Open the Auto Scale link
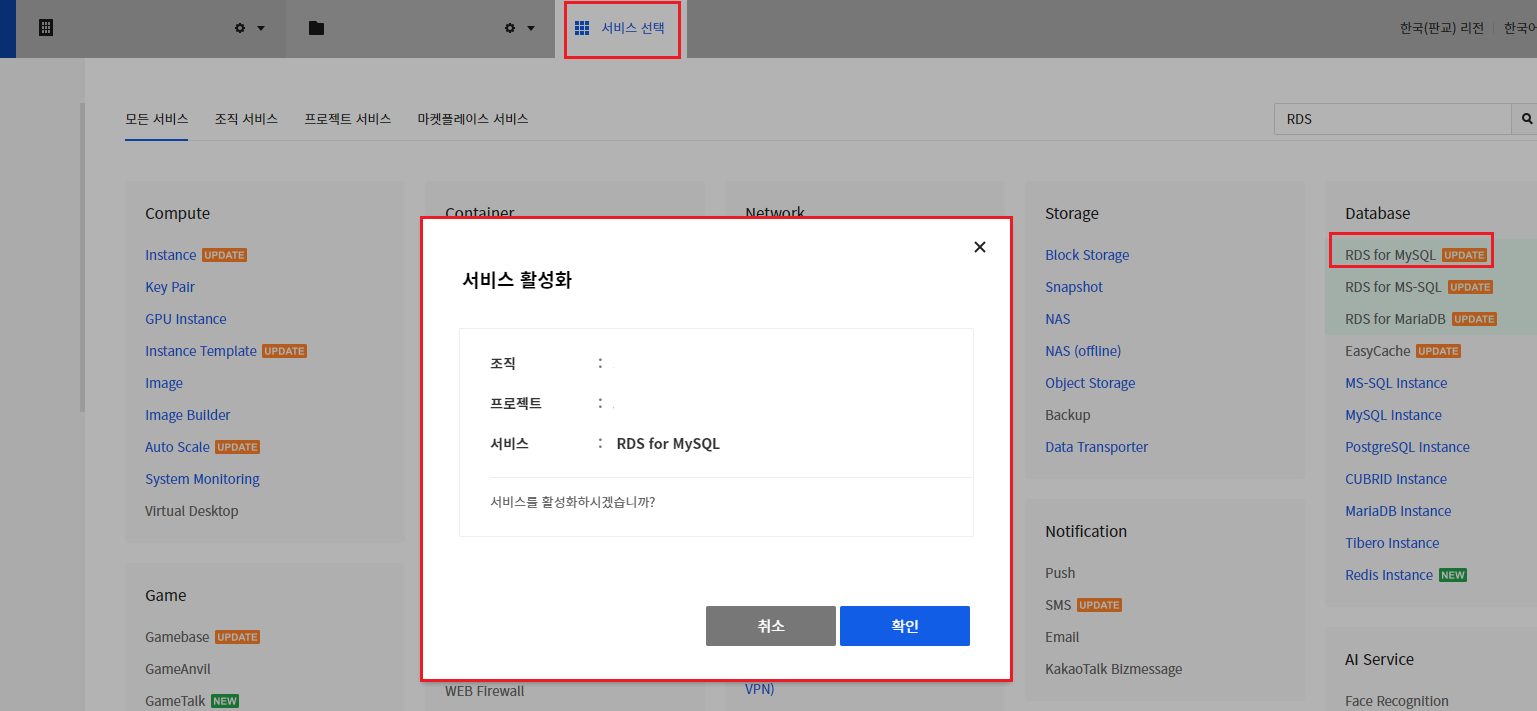This screenshot has height=711, width=1537. pos(177,447)
